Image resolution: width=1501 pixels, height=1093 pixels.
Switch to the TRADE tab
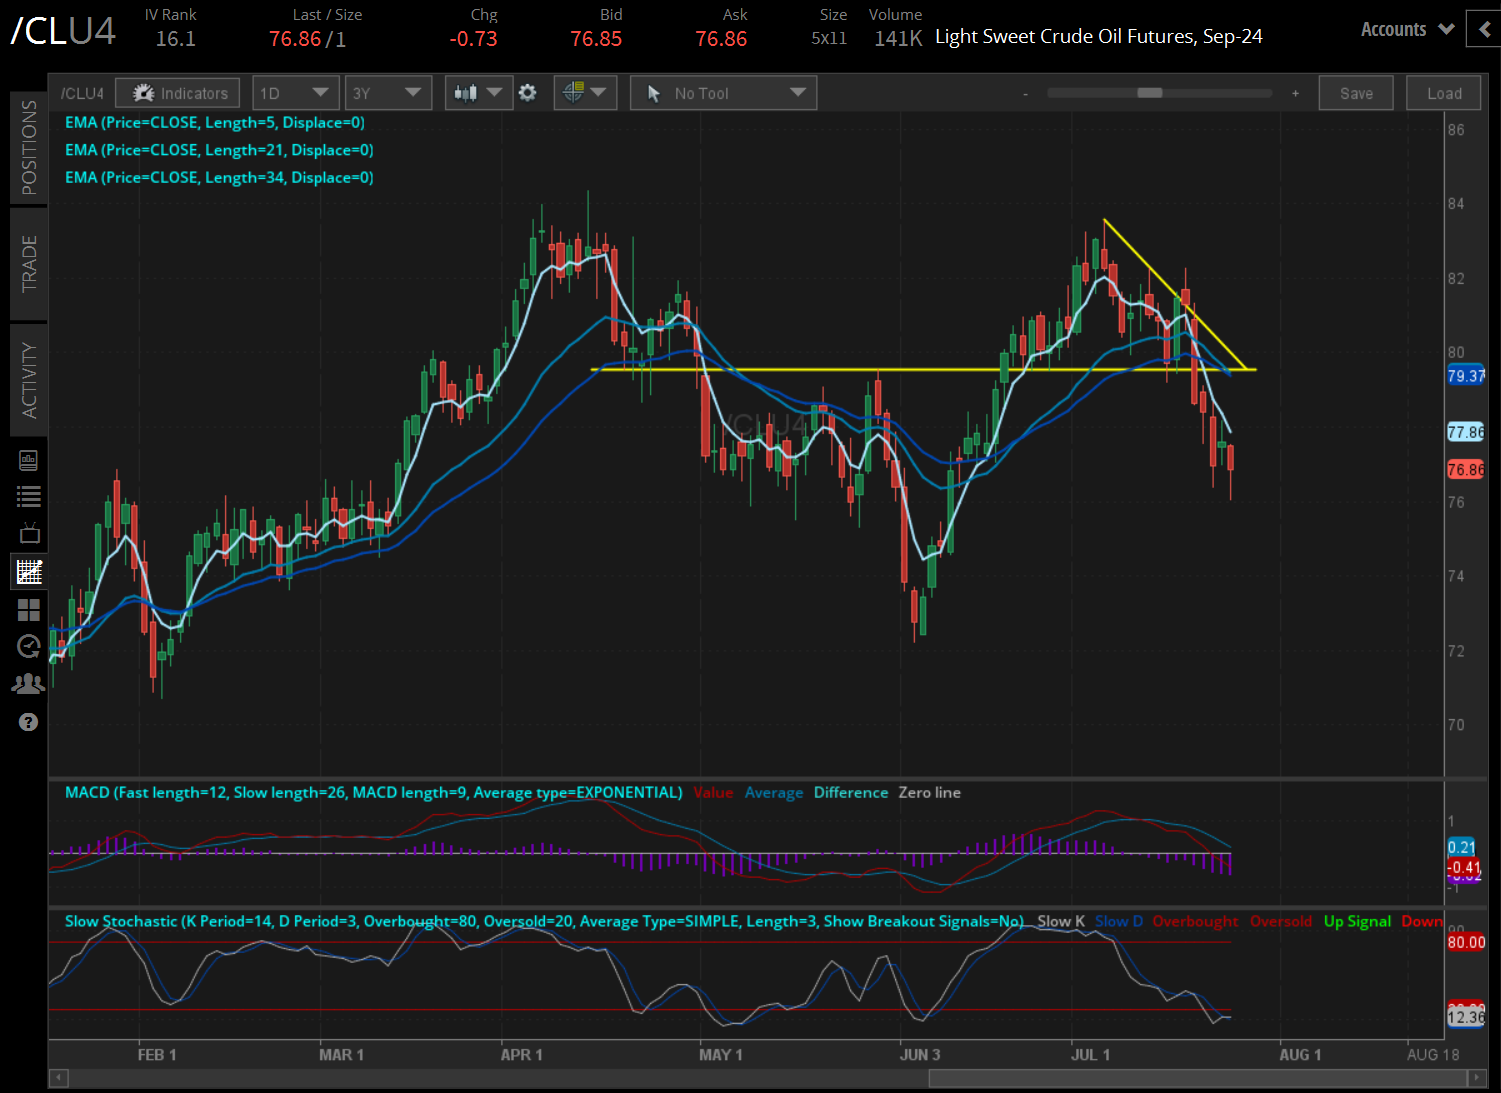pos(28,264)
